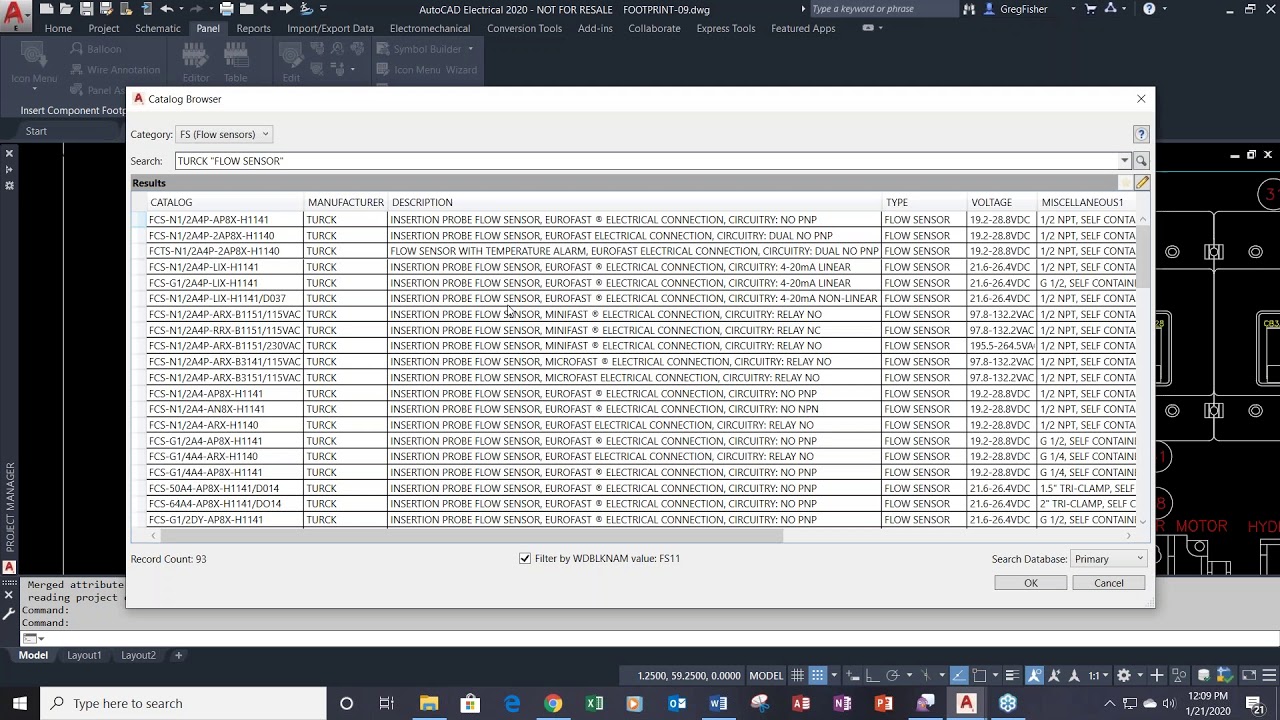
Task: Click the annotation monitor plus icon
Action: 1157,675
